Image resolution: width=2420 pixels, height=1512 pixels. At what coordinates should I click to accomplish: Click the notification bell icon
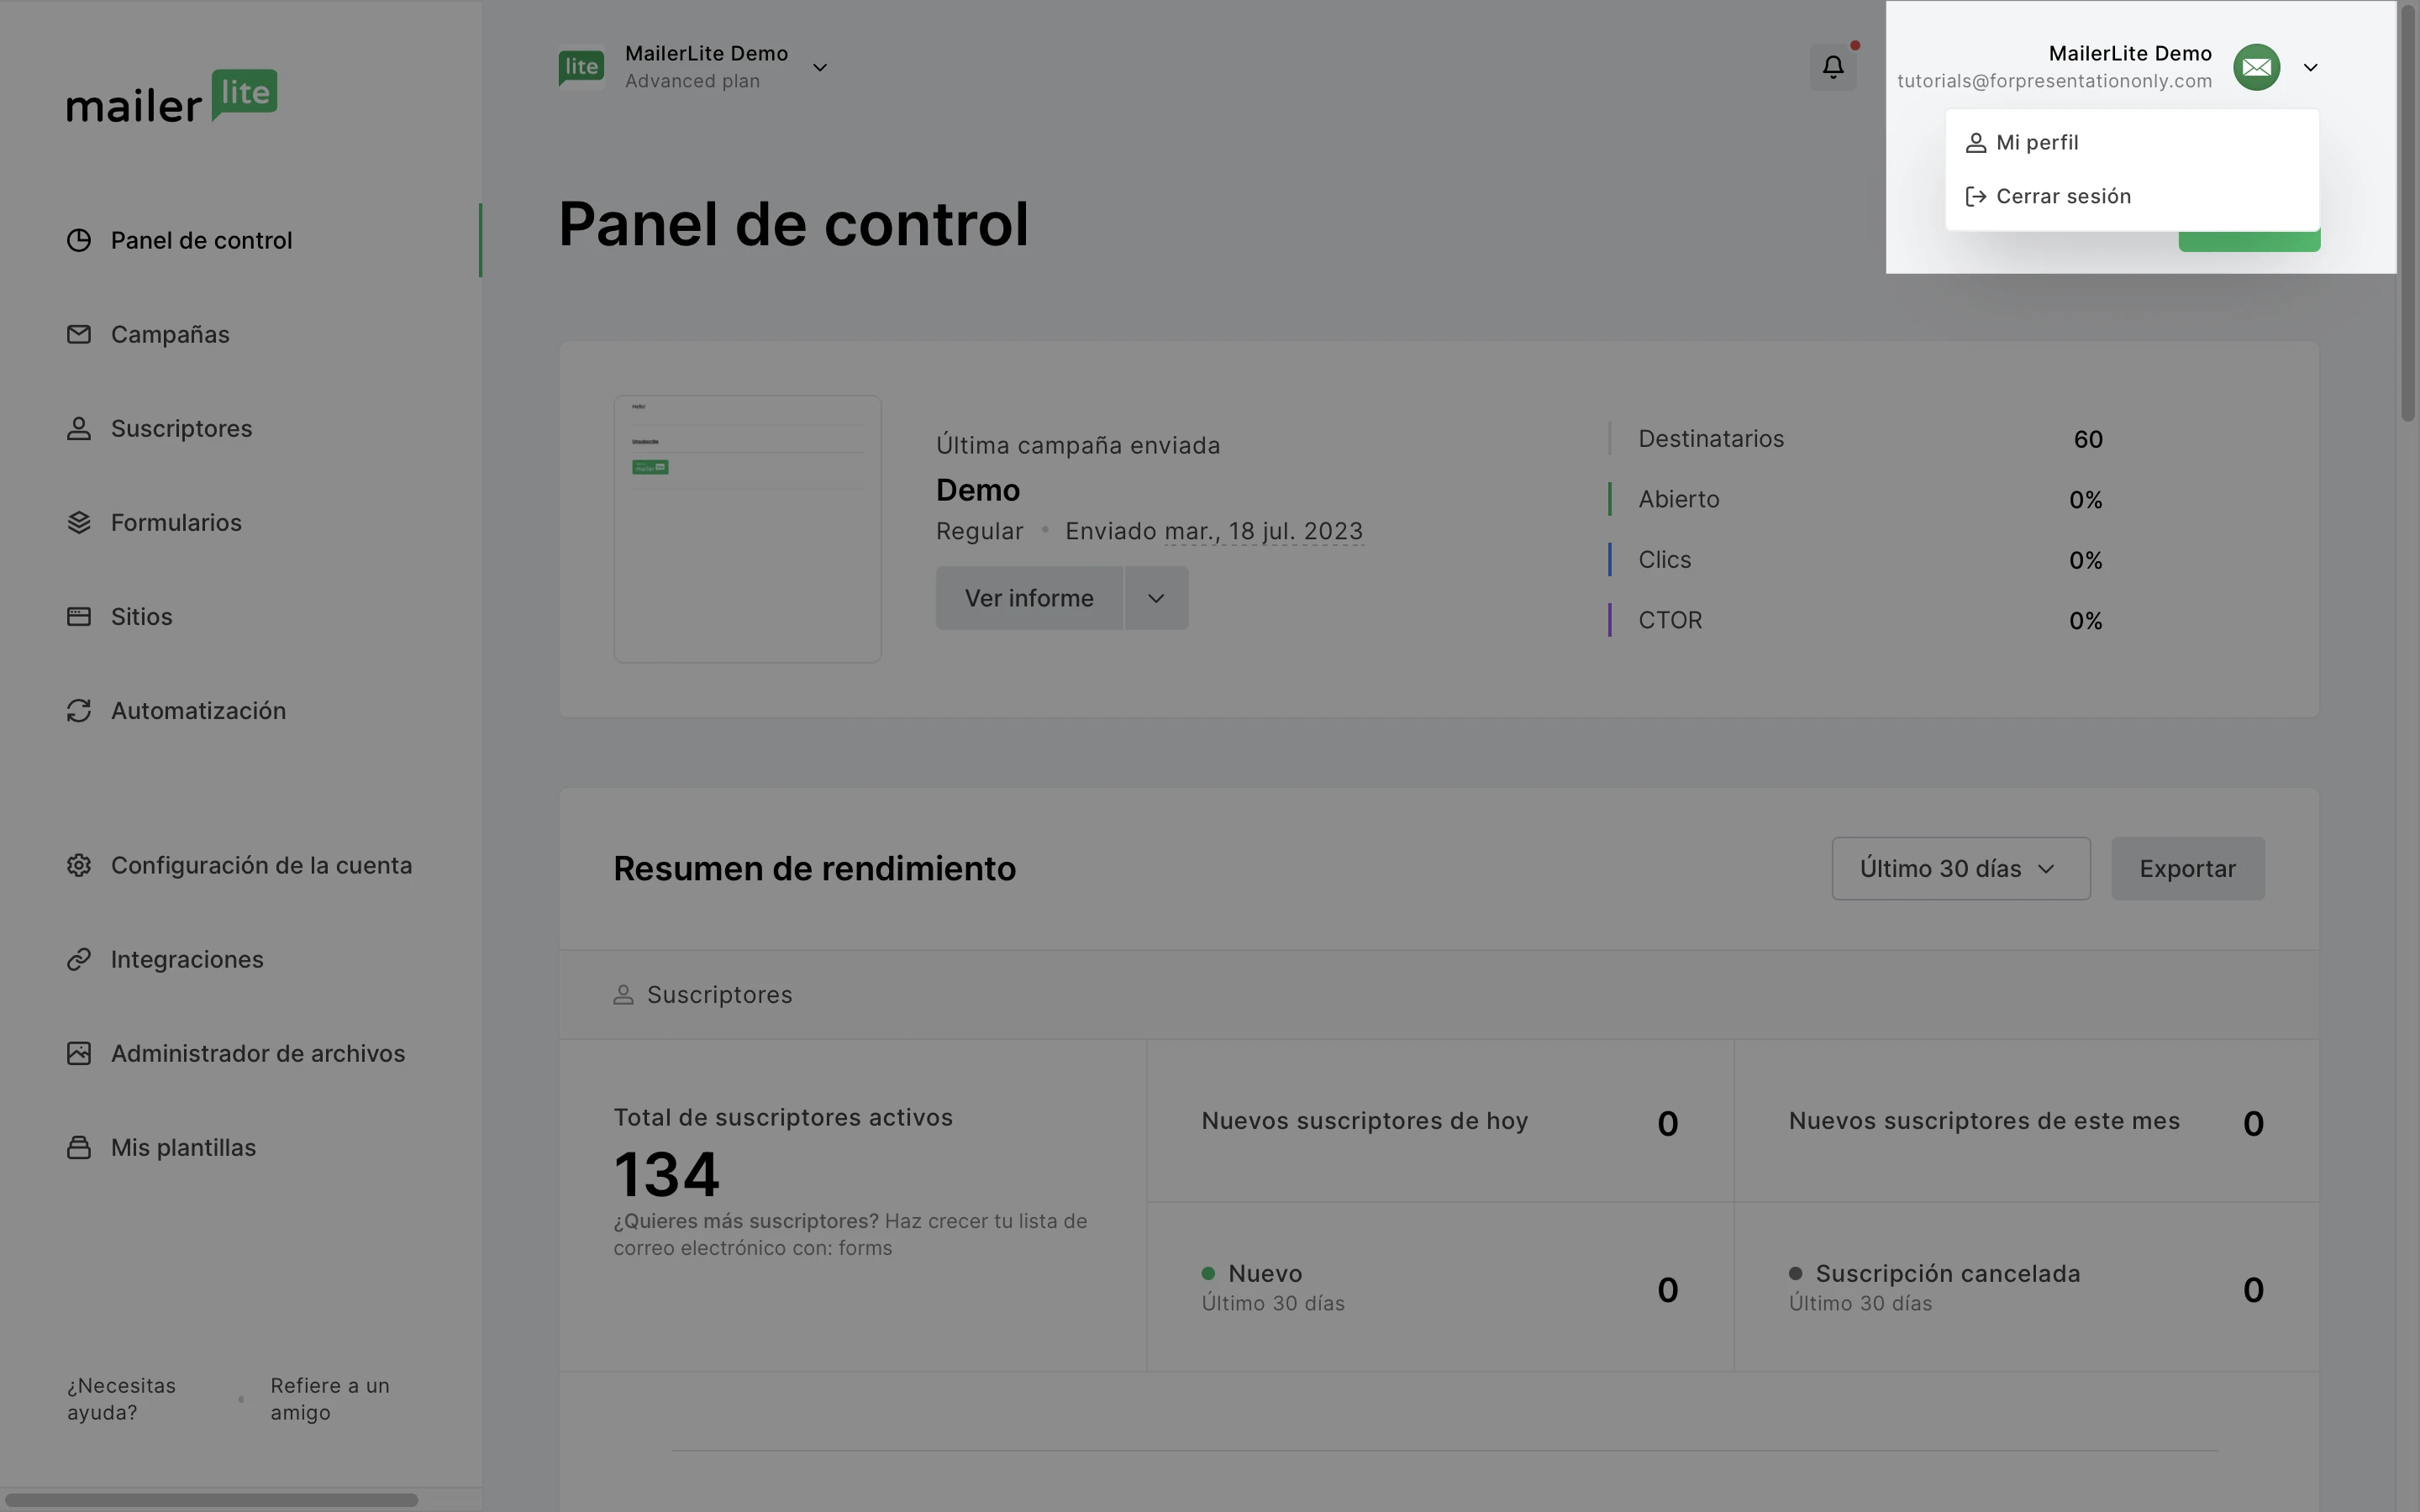1832,67
